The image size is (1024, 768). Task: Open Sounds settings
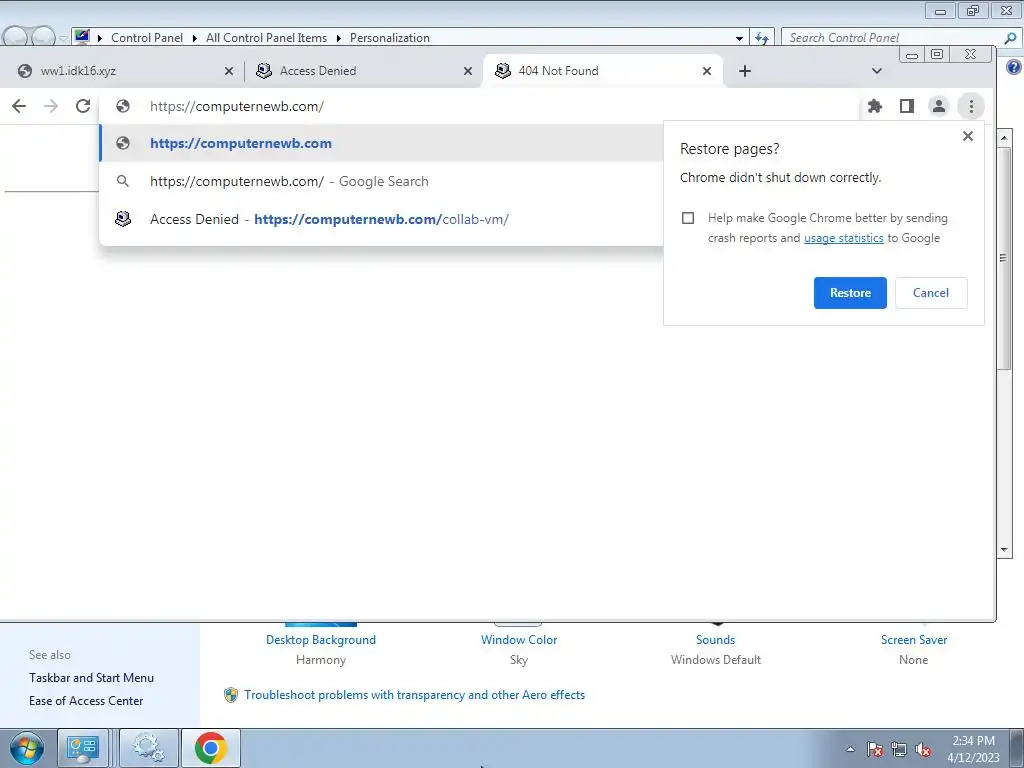[x=715, y=640]
